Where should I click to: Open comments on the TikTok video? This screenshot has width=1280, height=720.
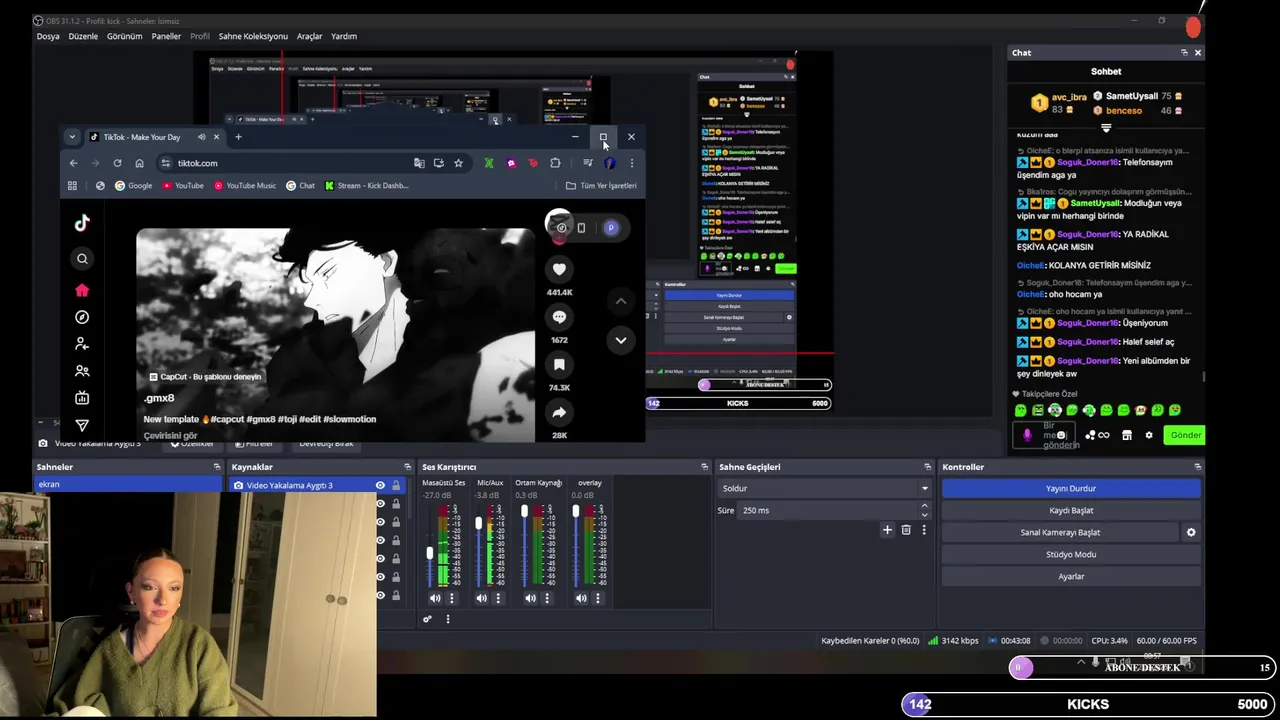[559, 317]
